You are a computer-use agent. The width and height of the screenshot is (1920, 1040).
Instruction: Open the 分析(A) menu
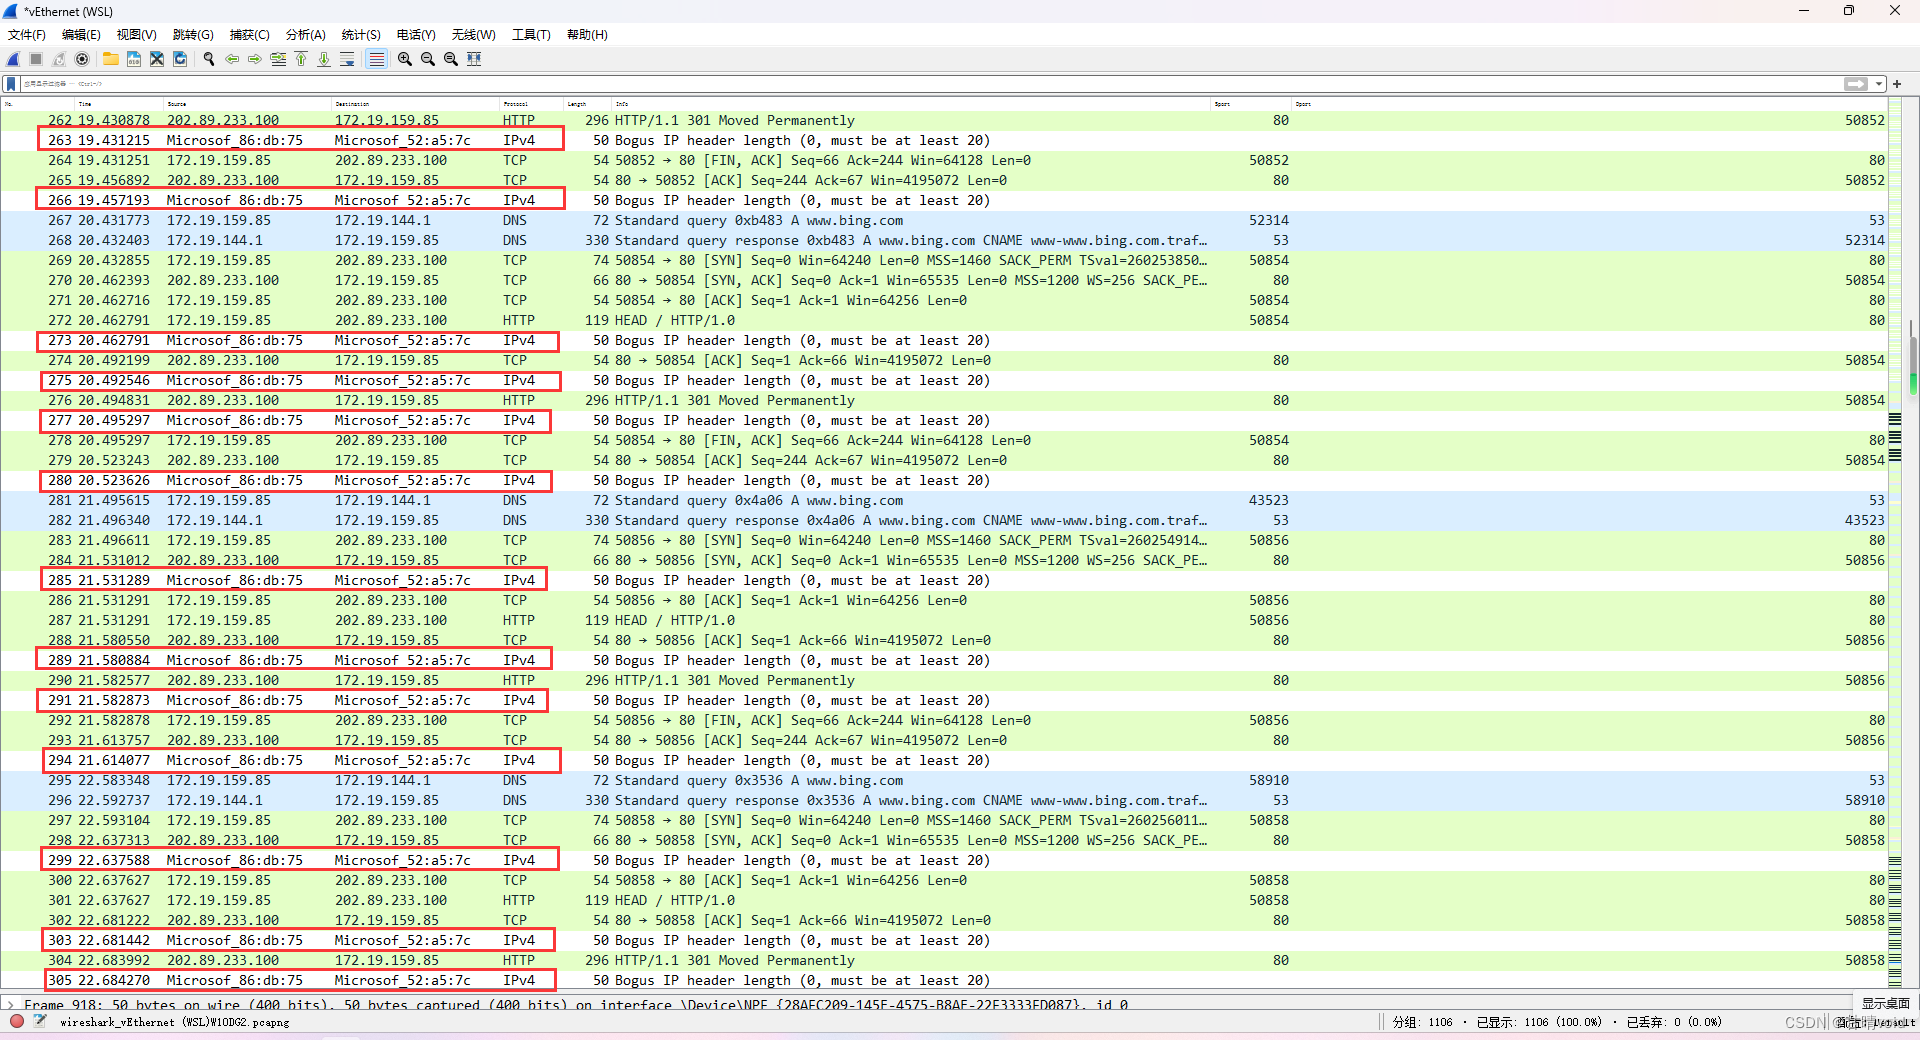pos(305,34)
